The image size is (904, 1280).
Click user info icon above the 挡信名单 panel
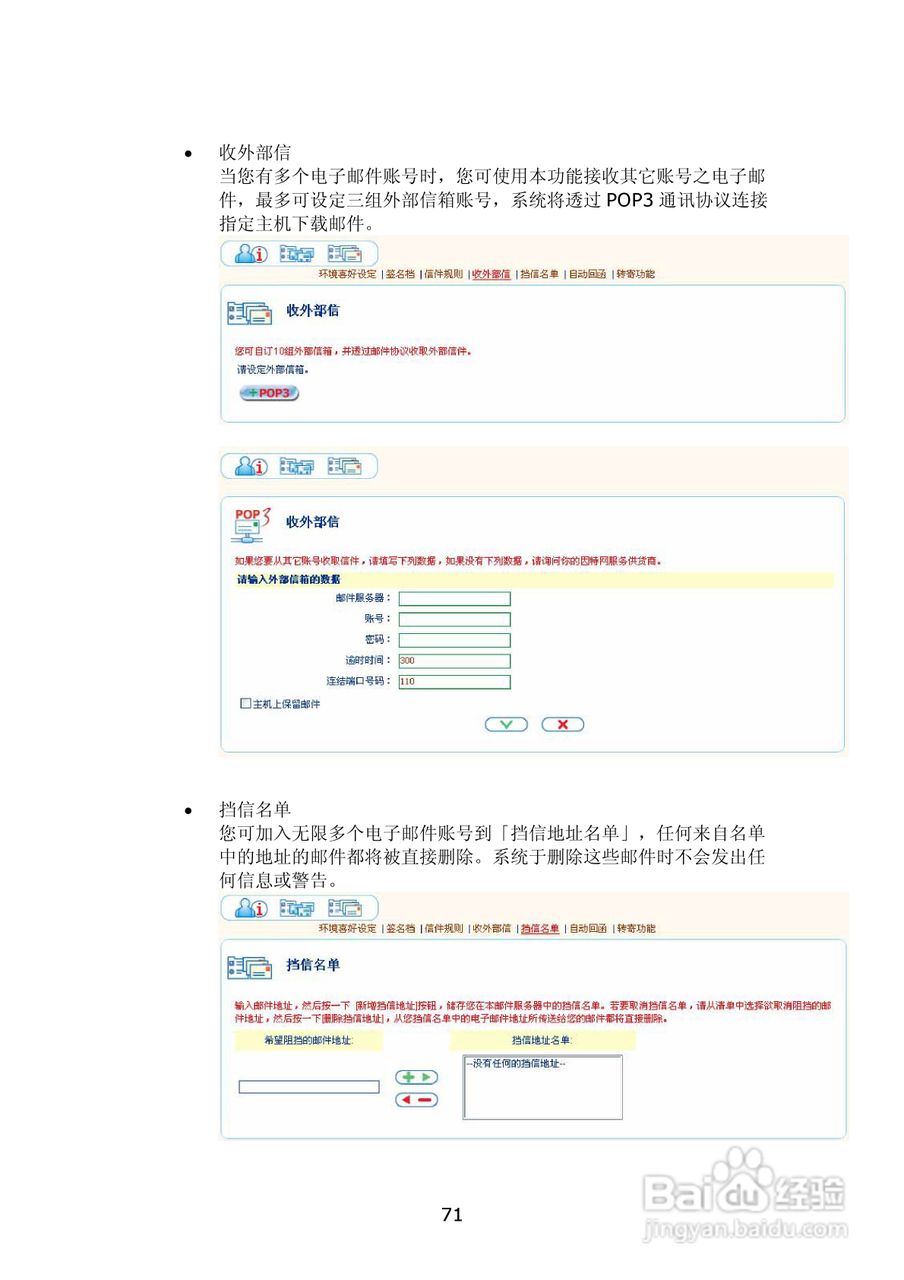coord(250,908)
